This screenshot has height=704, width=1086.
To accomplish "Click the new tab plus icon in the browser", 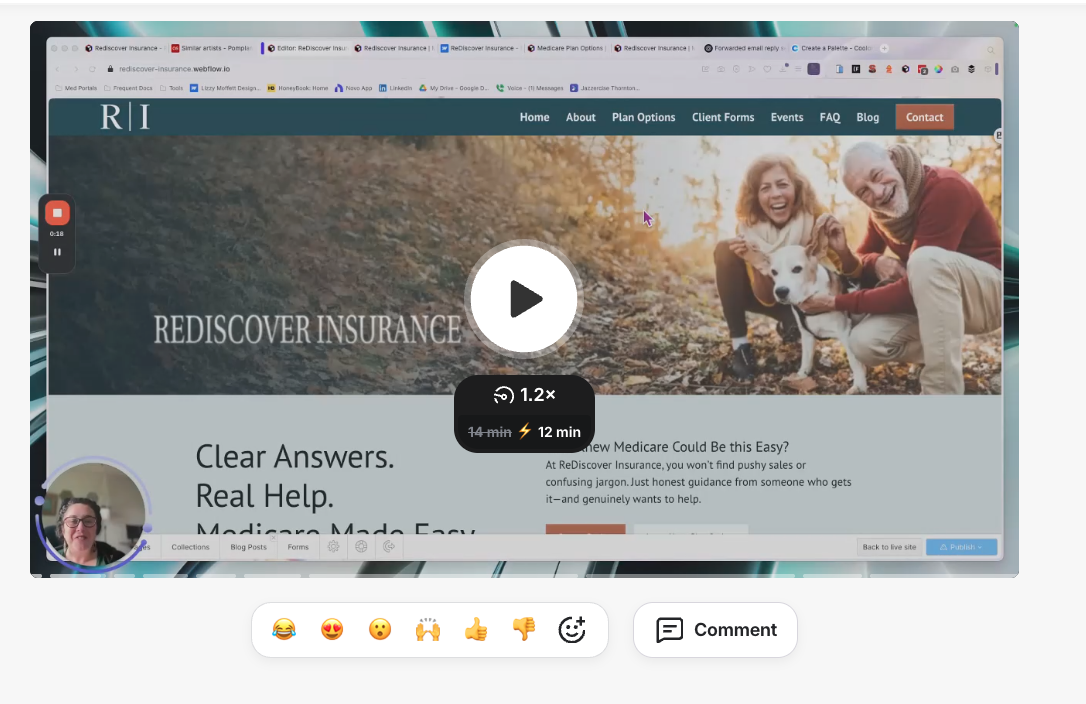I will click(884, 48).
